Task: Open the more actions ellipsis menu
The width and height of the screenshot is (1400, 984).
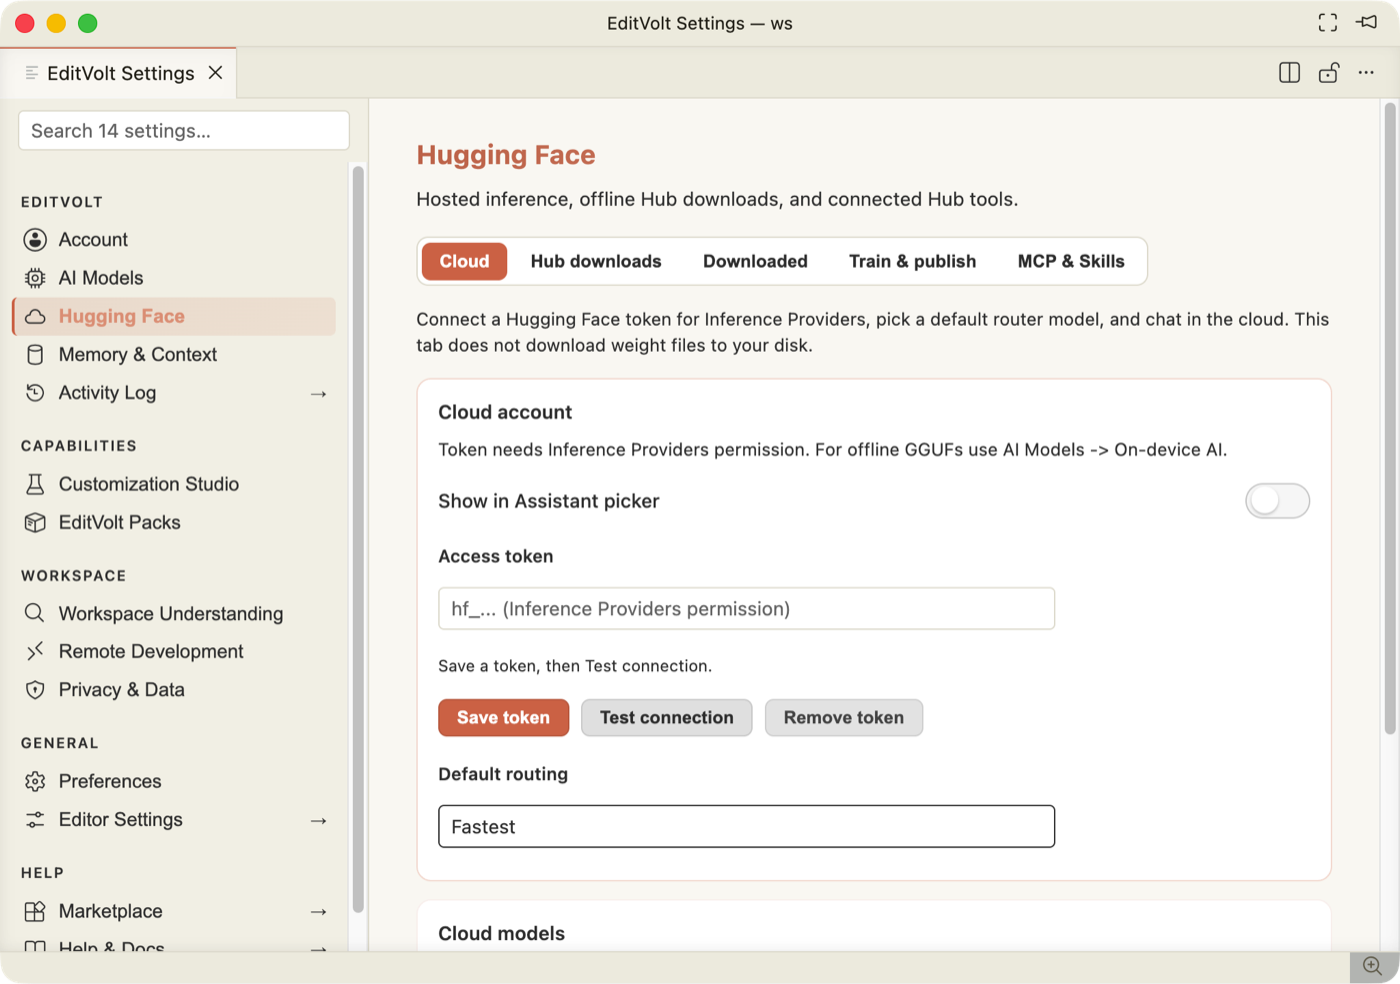Action: point(1366,73)
